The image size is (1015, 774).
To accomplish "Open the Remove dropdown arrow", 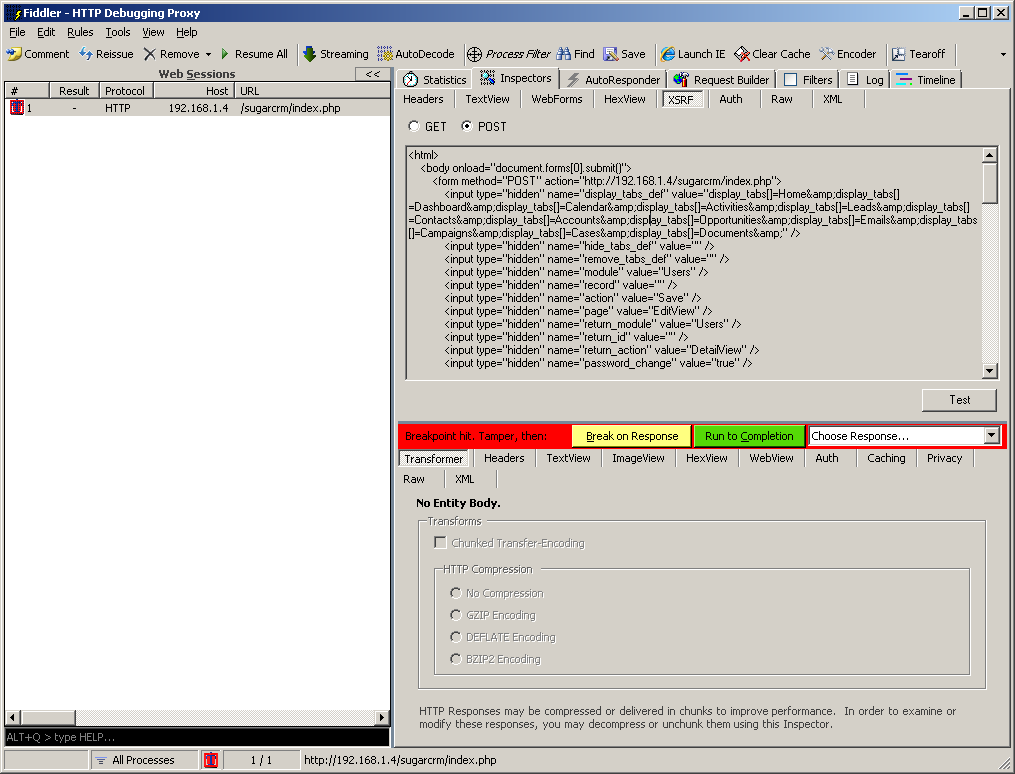I will tap(208, 54).
